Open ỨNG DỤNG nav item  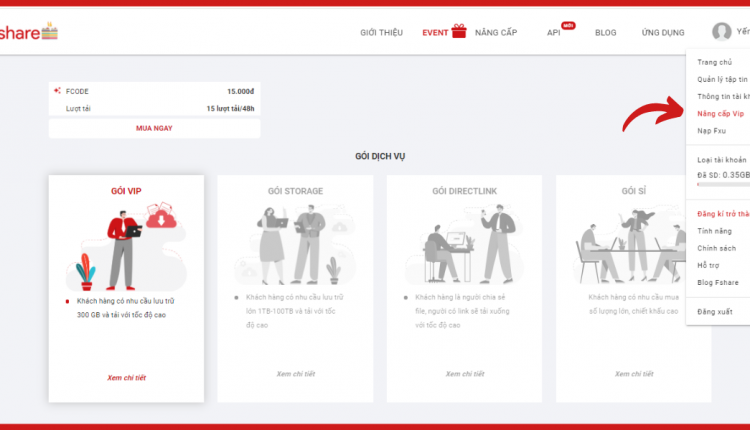pyautogui.click(x=662, y=33)
